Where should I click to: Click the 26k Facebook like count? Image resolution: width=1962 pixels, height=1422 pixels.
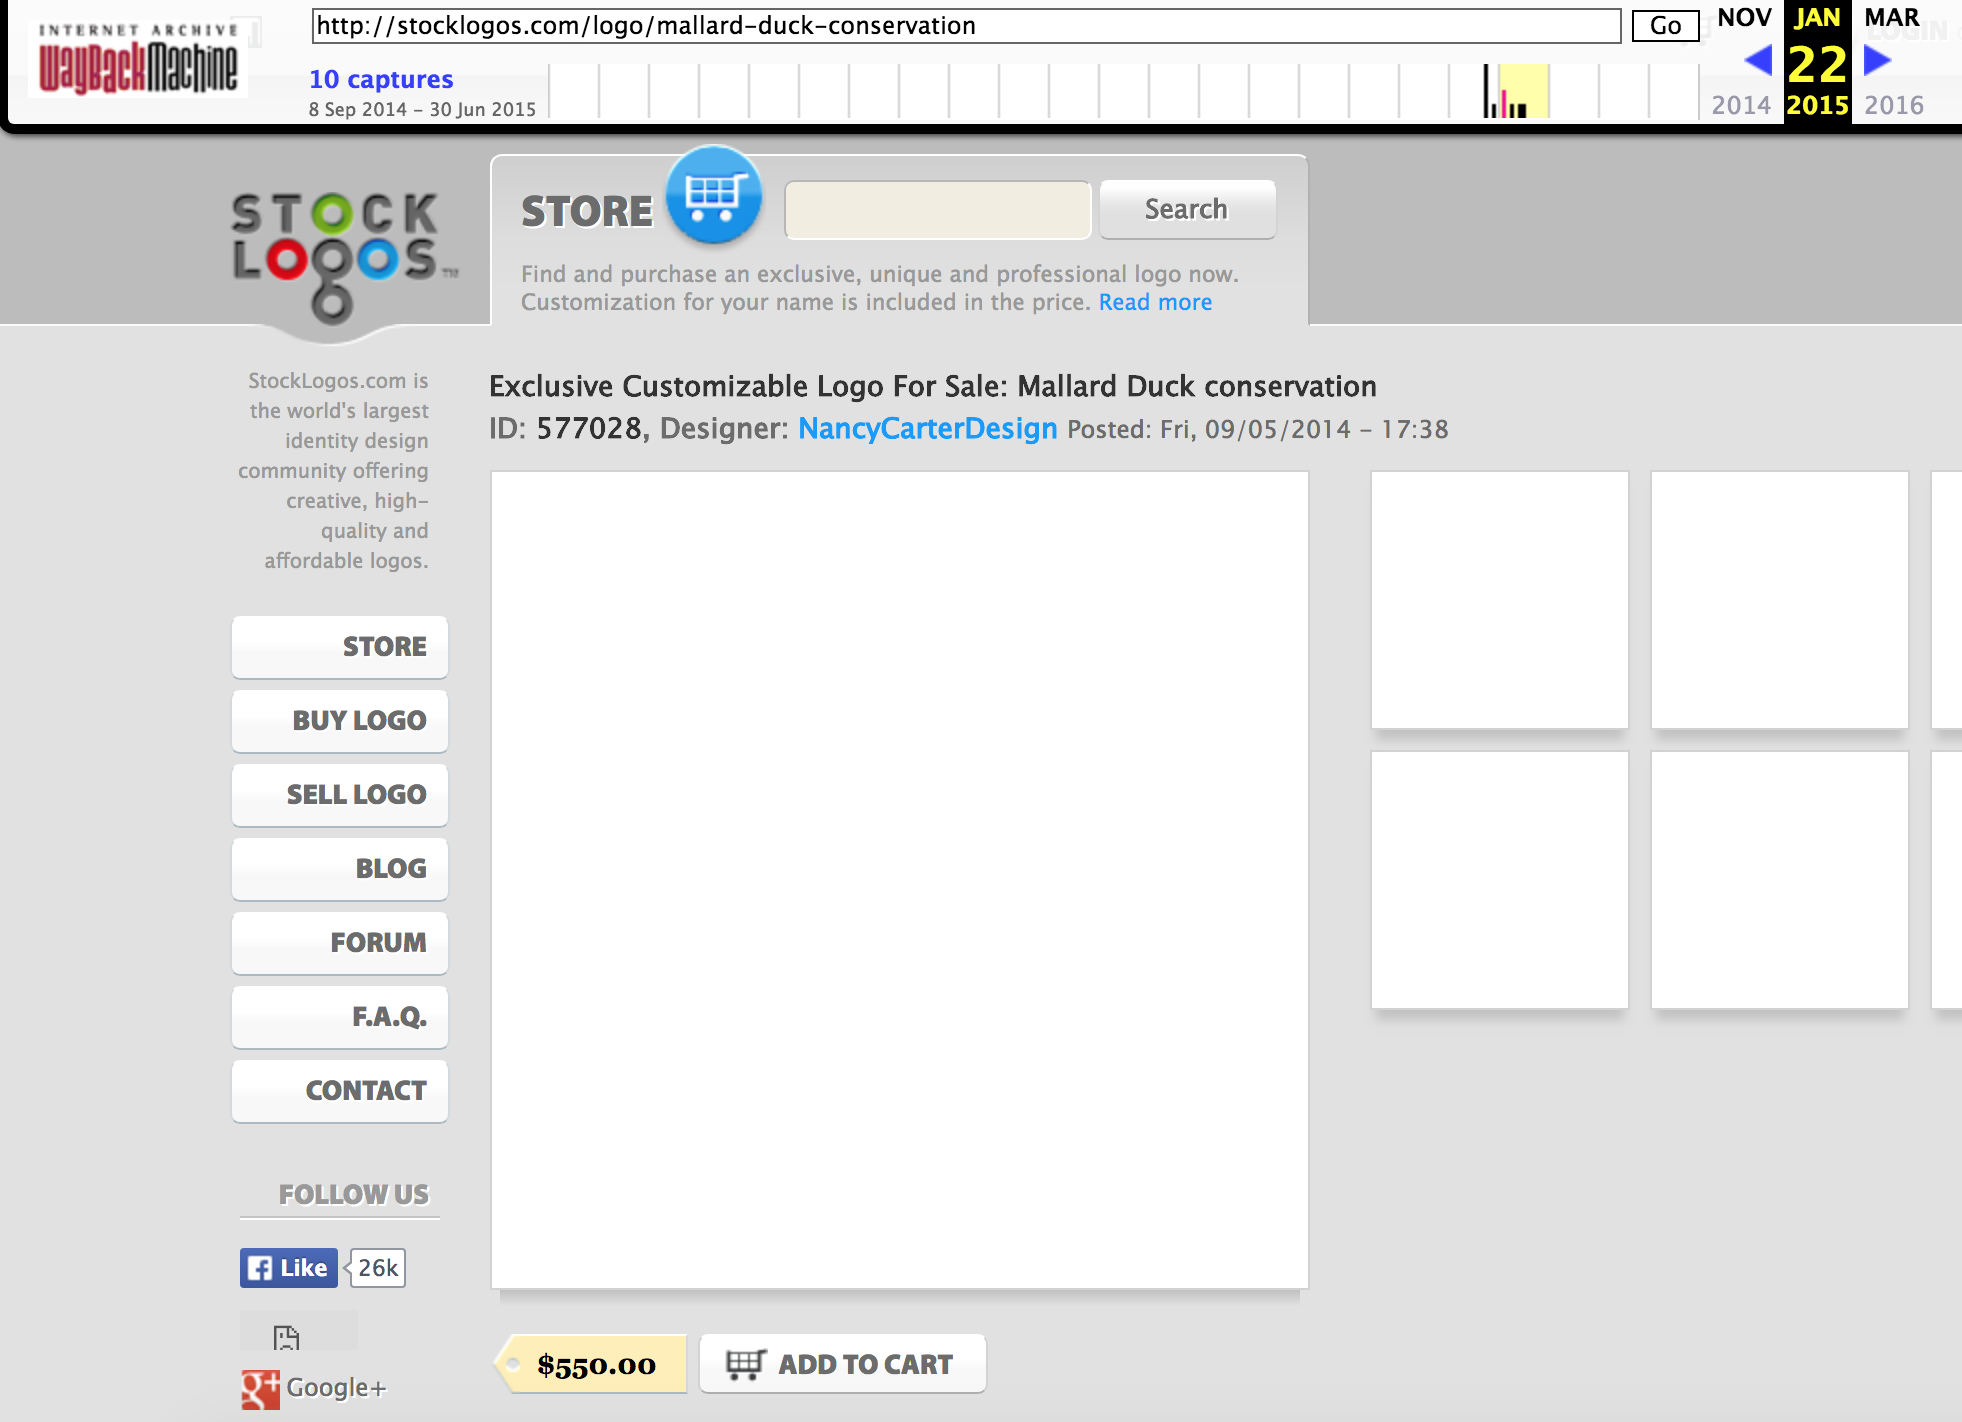click(x=377, y=1268)
